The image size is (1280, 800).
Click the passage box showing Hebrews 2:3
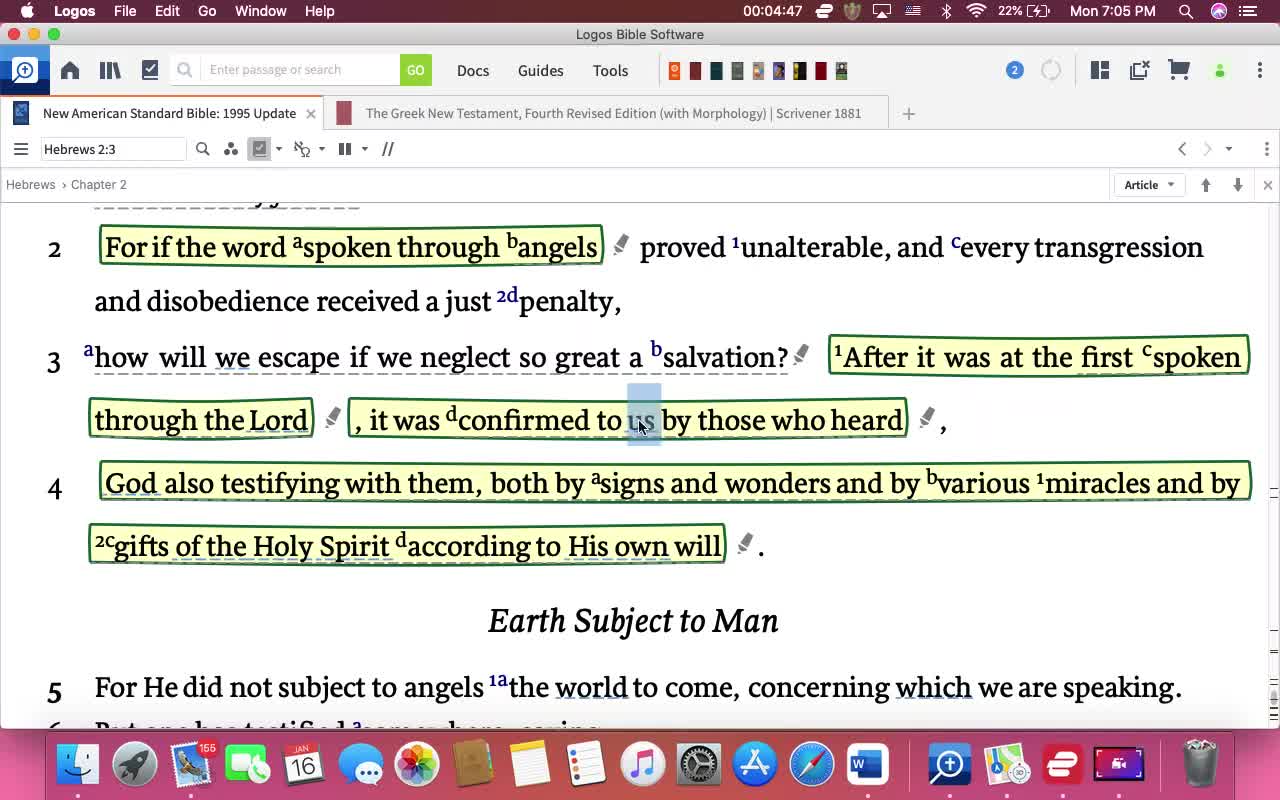113,149
